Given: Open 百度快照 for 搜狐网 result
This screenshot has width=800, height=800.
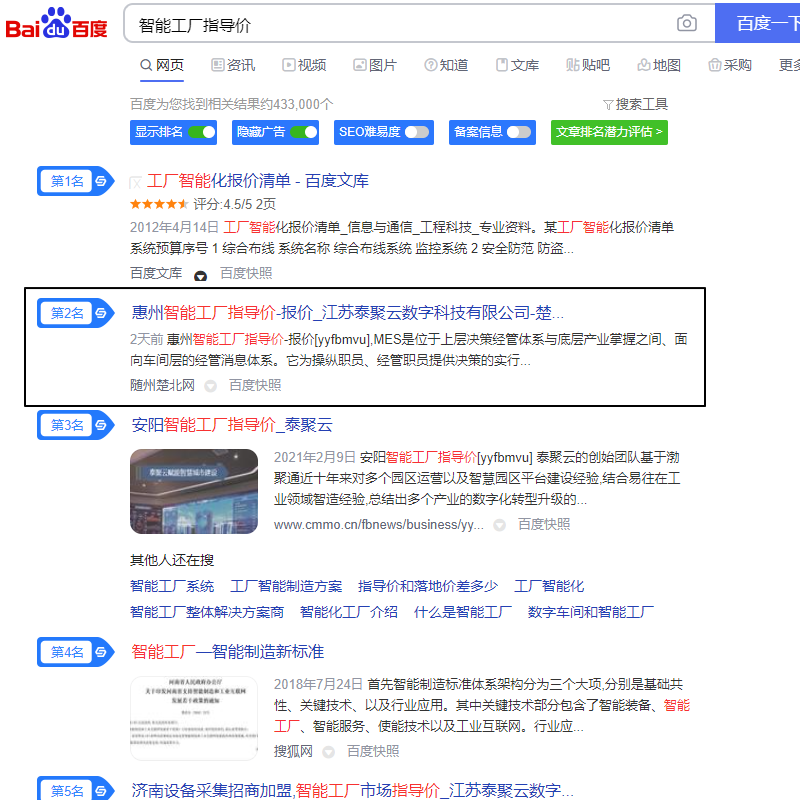Looking at the screenshot, I should pos(373,751).
